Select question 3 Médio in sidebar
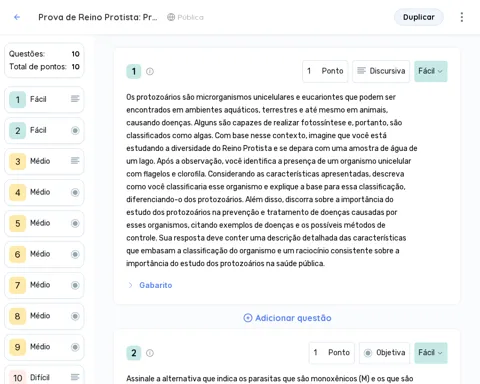 [44, 161]
